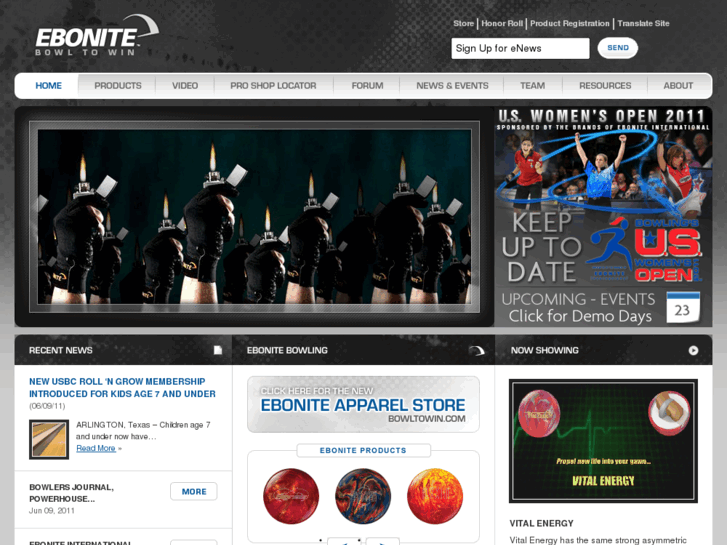This screenshot has width=727, height=545.
Task: Open the Products menu
Action: (118, 86)
